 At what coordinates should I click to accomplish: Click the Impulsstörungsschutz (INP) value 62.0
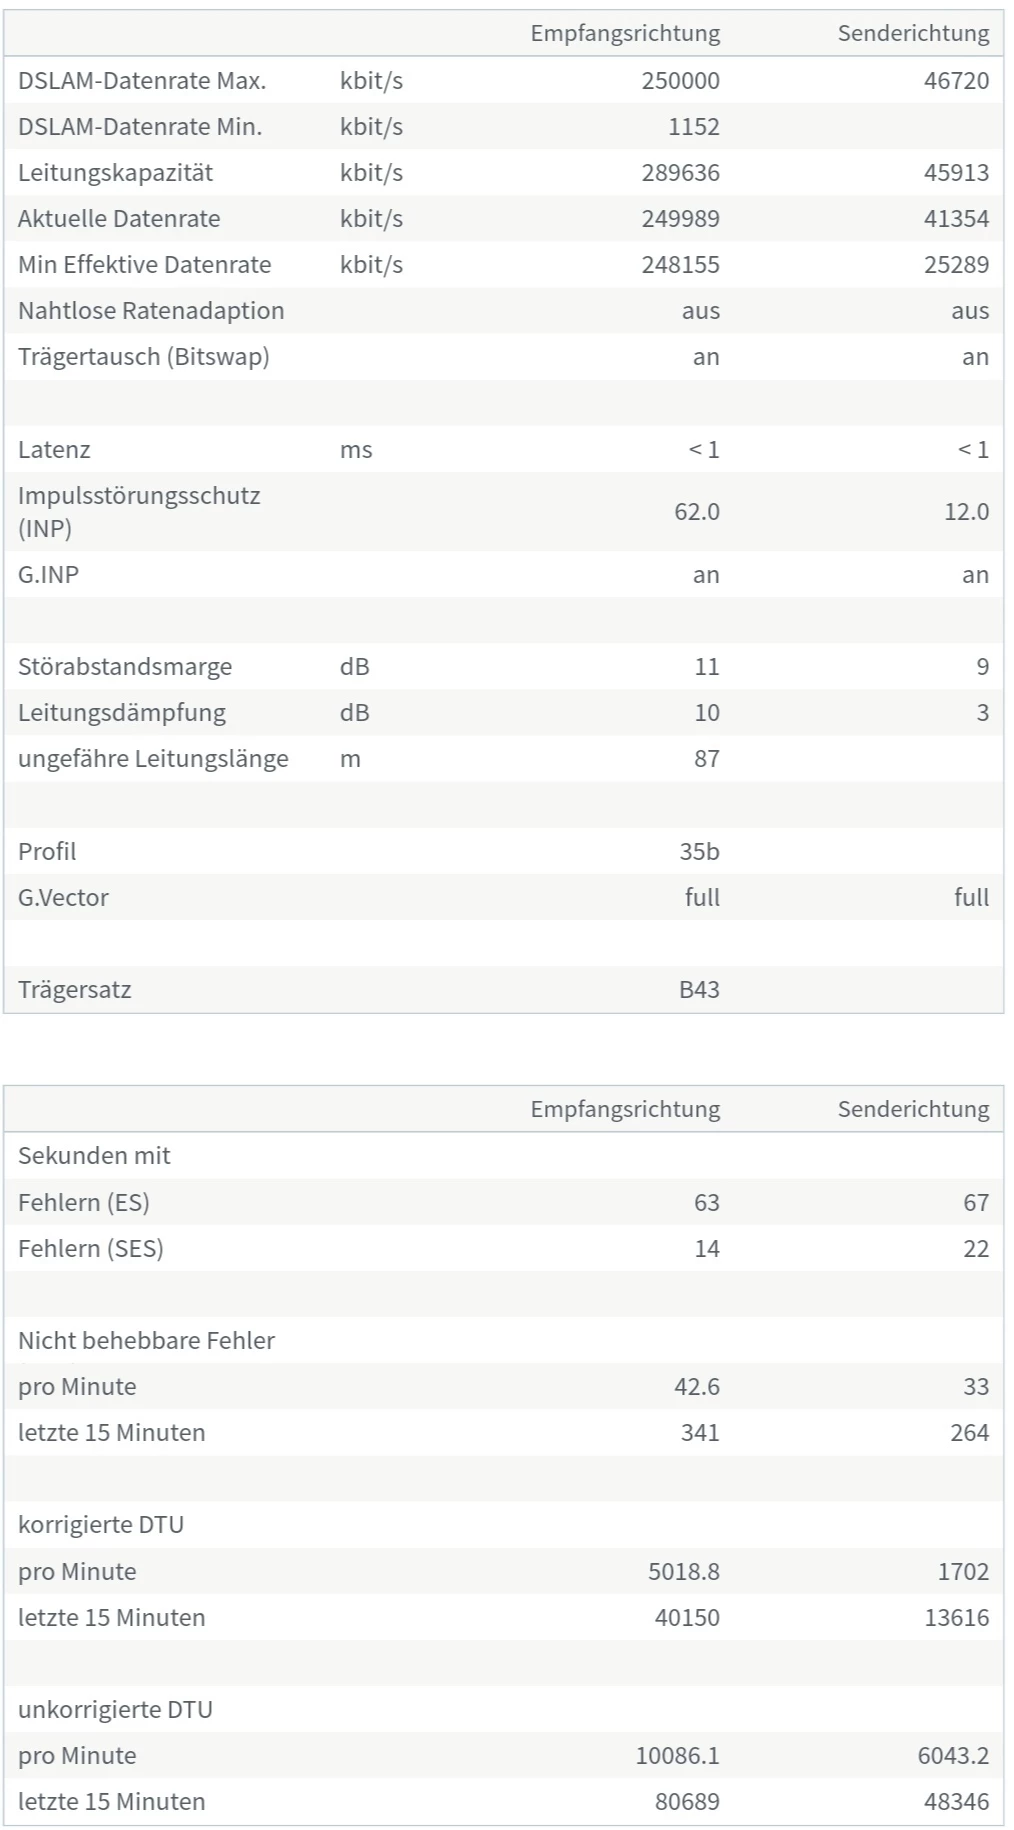tap(696, 512)
